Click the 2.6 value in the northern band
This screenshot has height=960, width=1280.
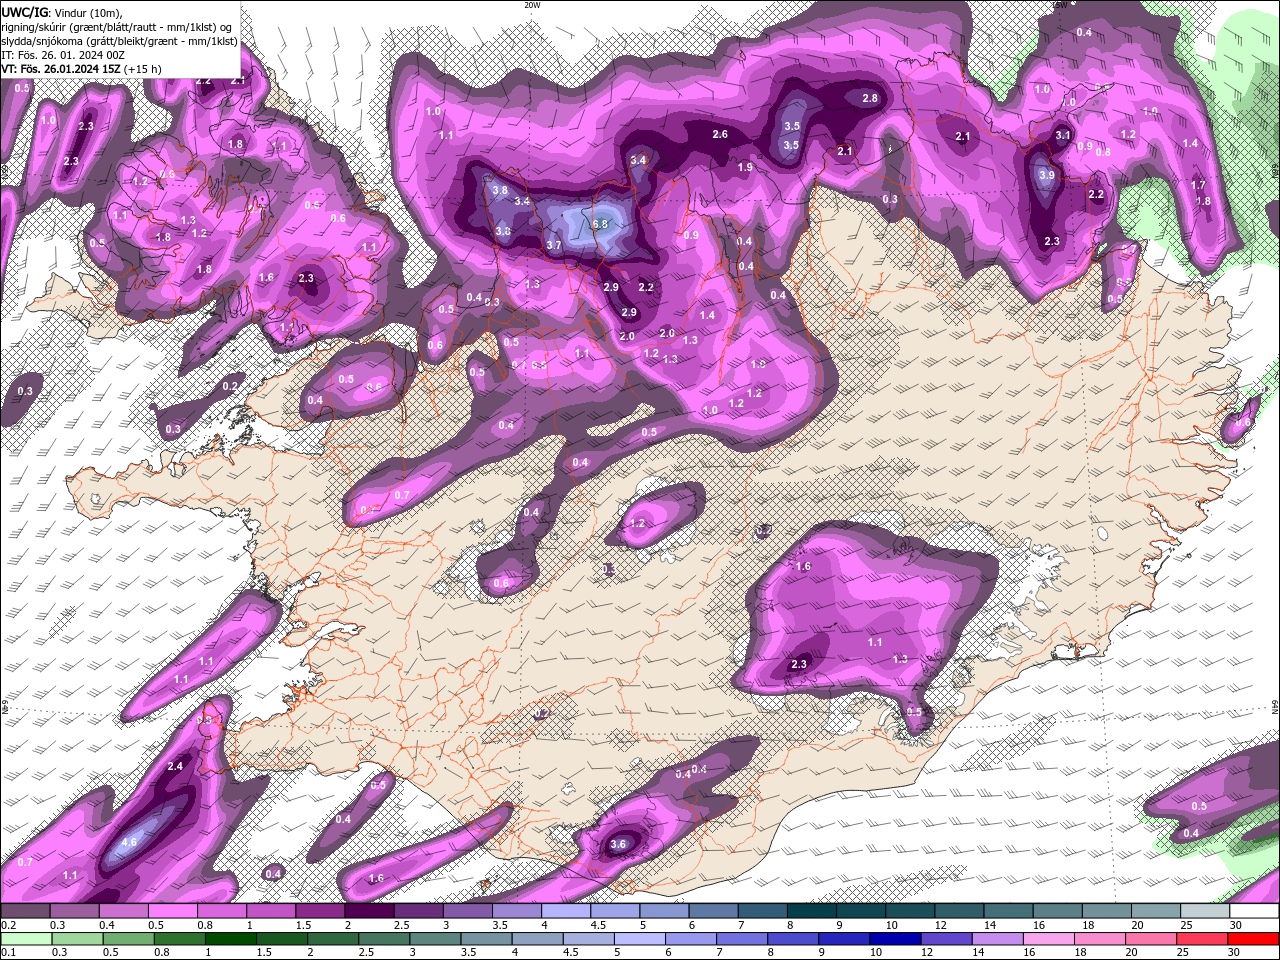pyautogui.click(x=720, y=134)
